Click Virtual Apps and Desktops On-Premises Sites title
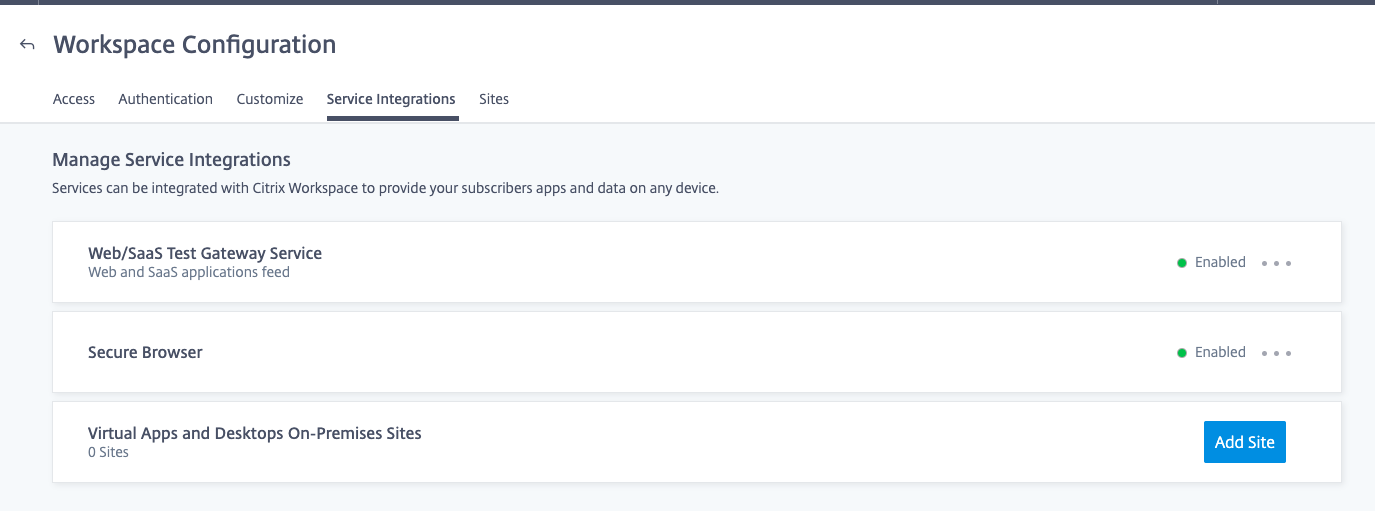The image size is (1375, 511). pyautogui.click(x=255, y=433)
